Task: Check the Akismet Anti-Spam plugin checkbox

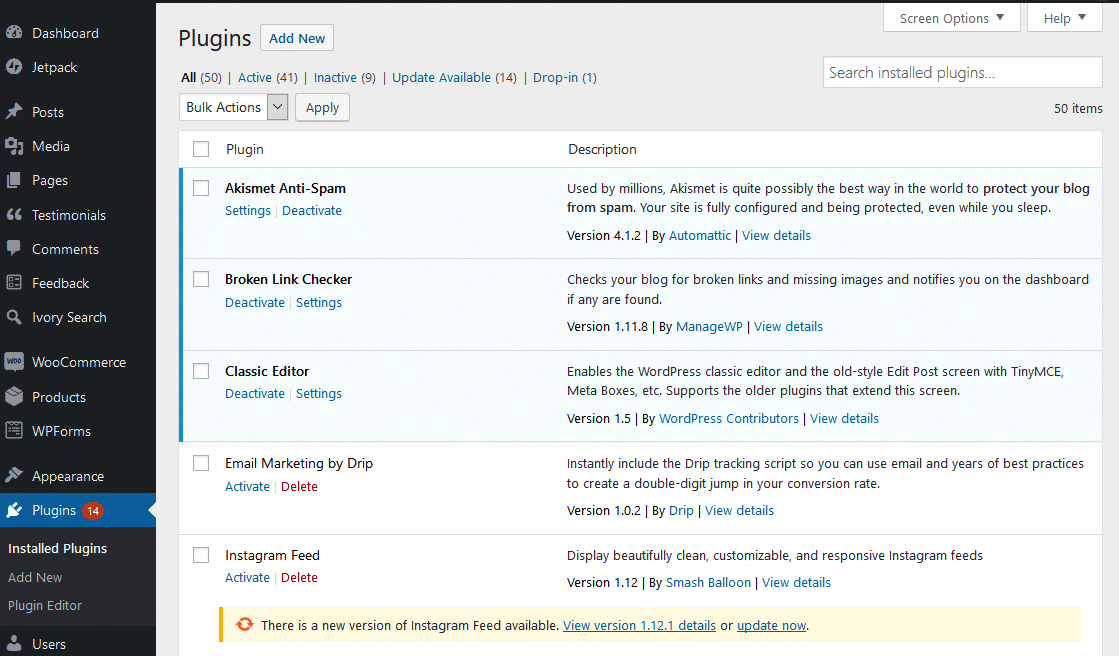Action: pyautogui.click(x=200, y=188)
